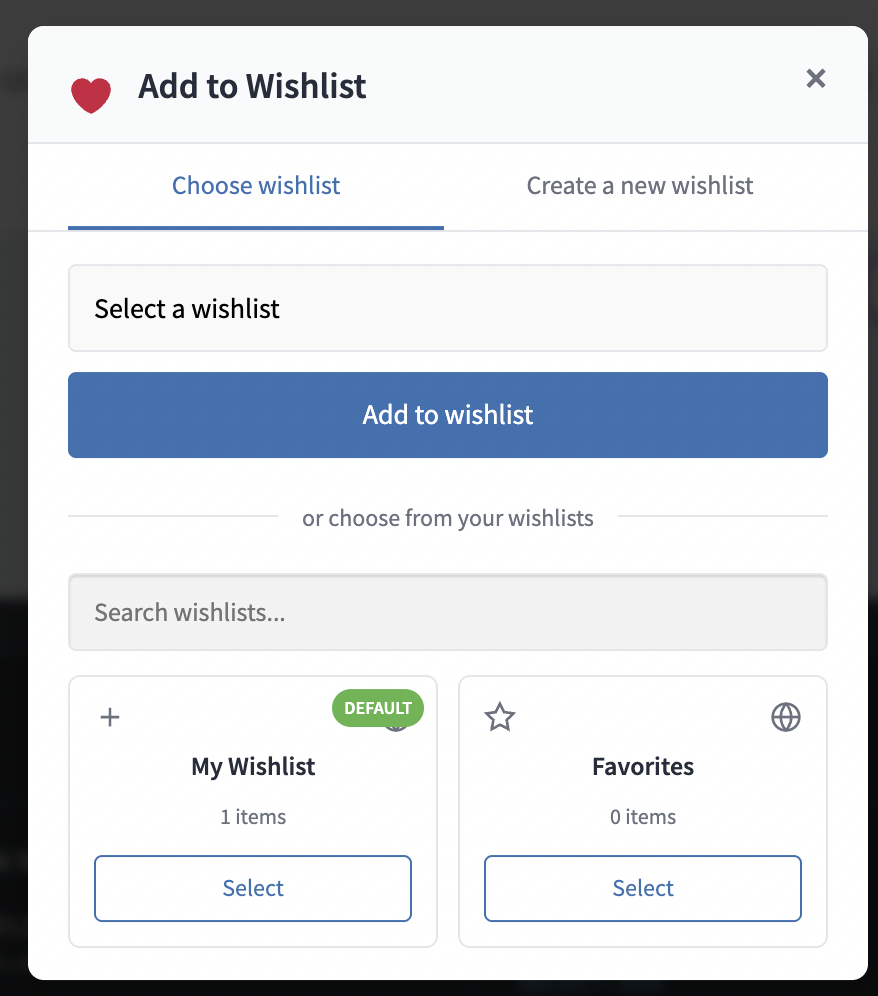Click Select under Favorites

642,888
